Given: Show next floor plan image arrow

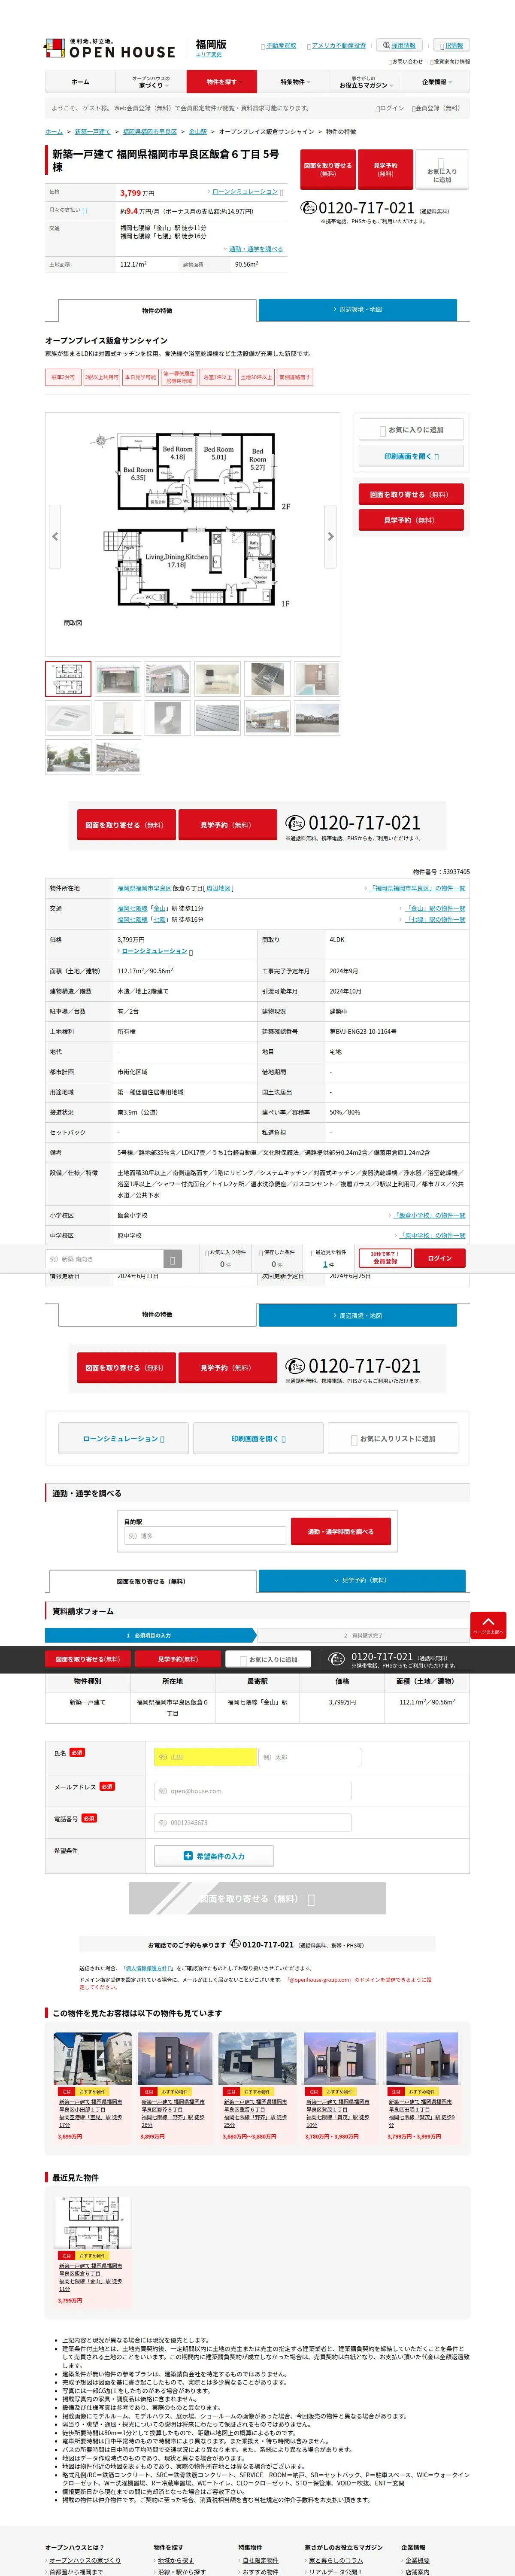Looking at the screenshot, I should pyautogui.click(x=331, y=537).
